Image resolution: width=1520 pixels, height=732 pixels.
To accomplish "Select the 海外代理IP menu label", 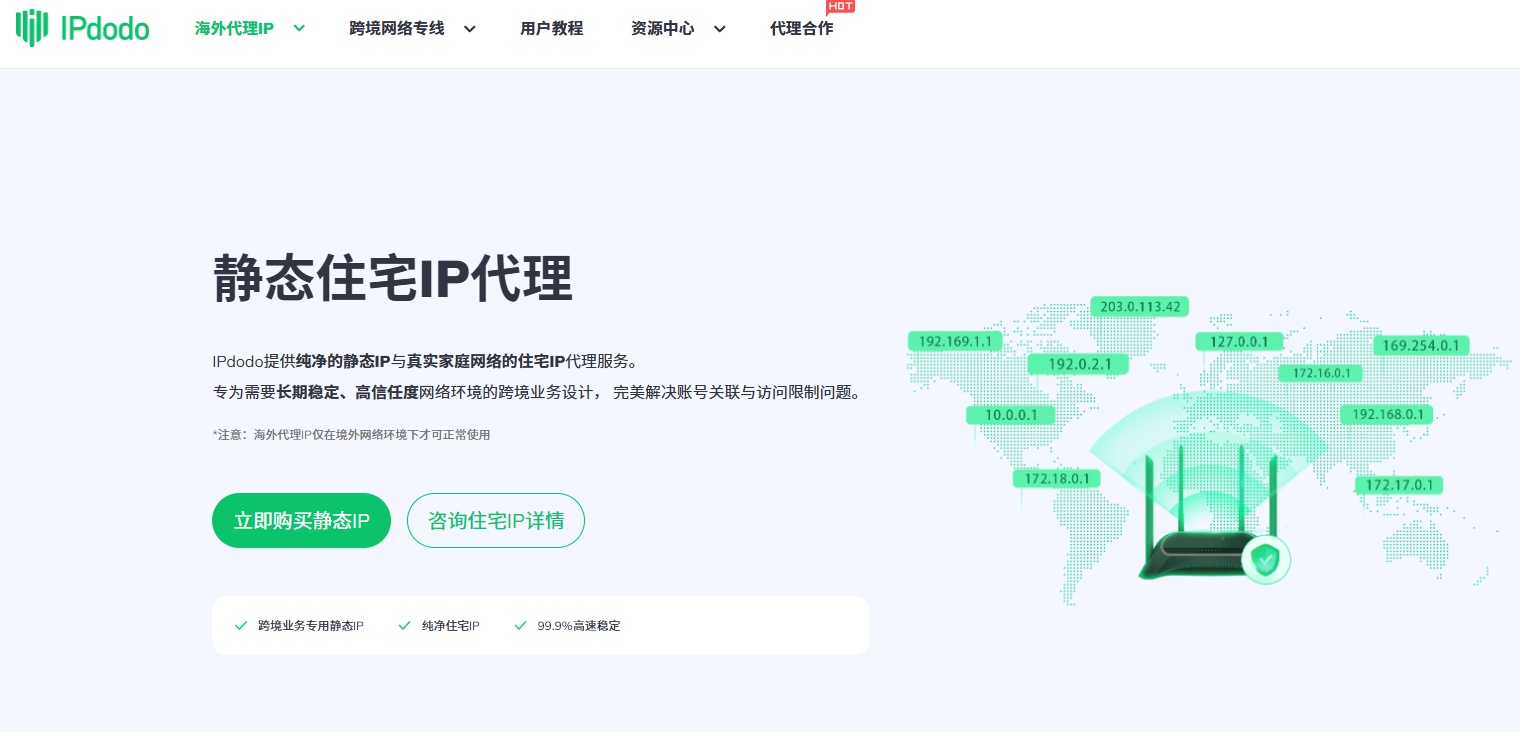I will [234, 29].
